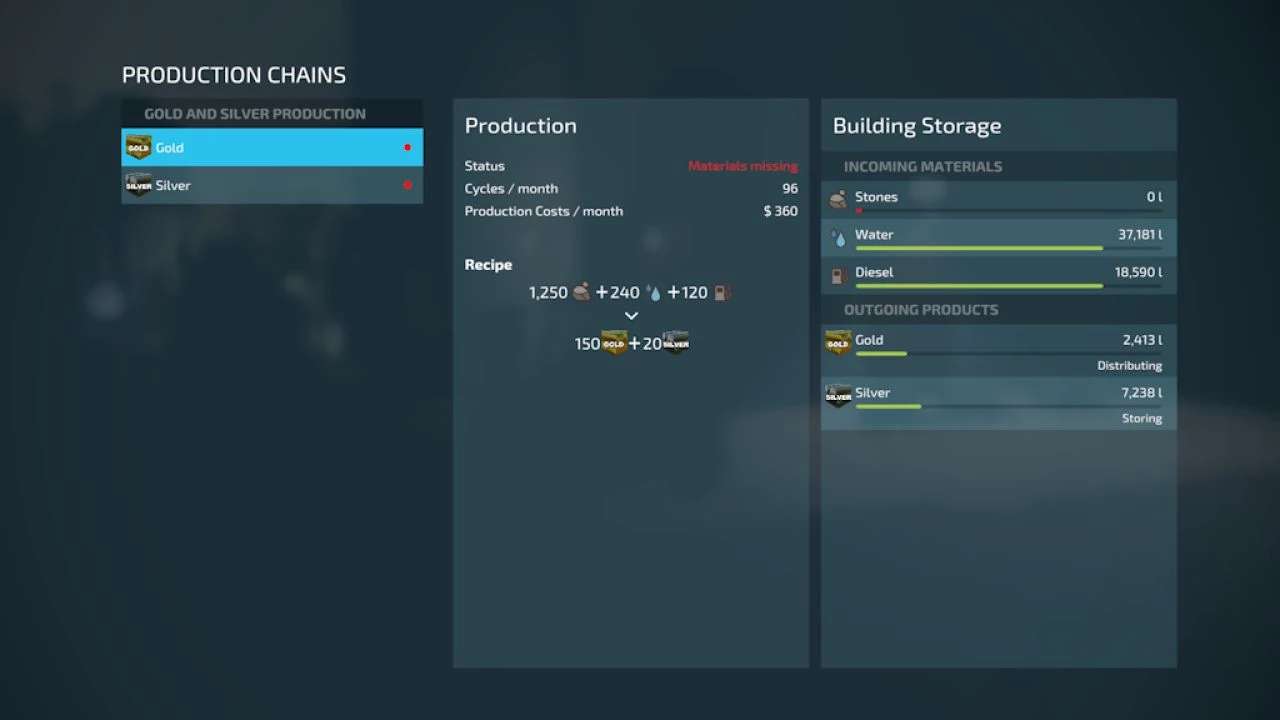
Task: Click the gold output icon in the recipe
Action: (x=614, y=343)
